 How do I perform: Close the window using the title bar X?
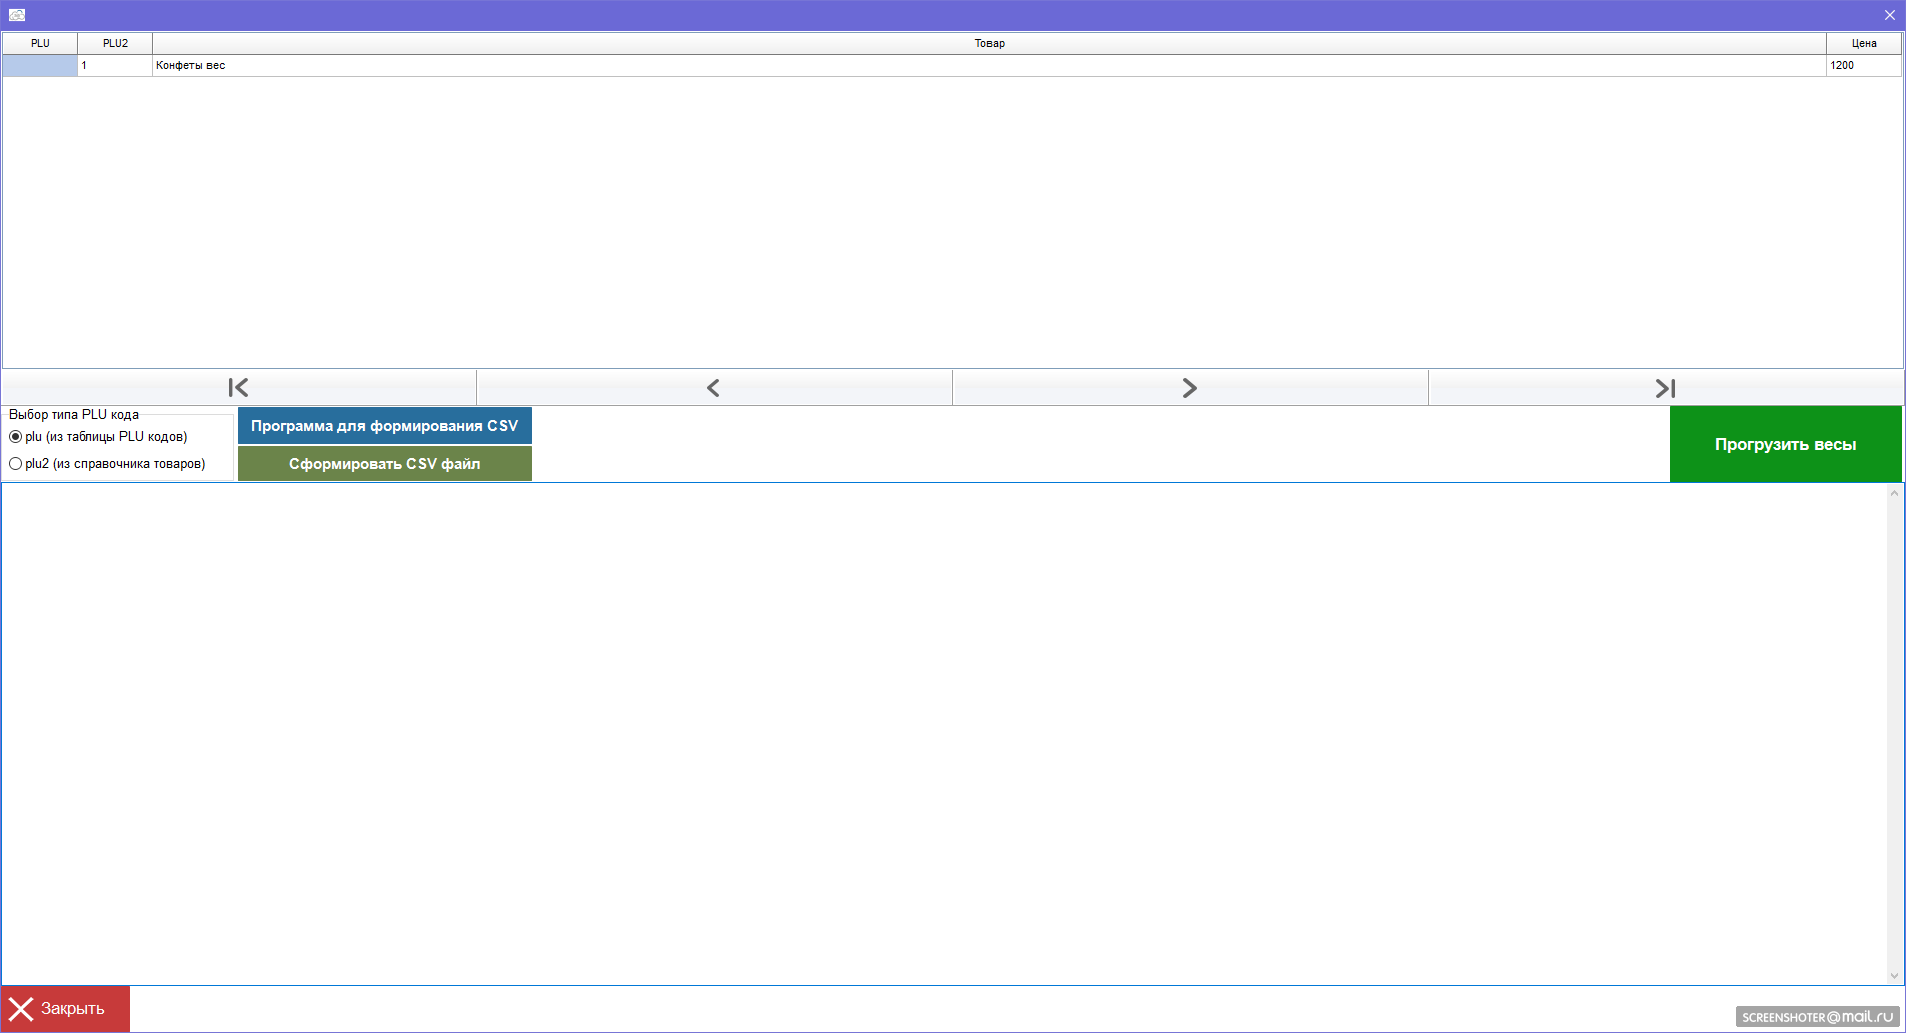(x=1889, y=15)
